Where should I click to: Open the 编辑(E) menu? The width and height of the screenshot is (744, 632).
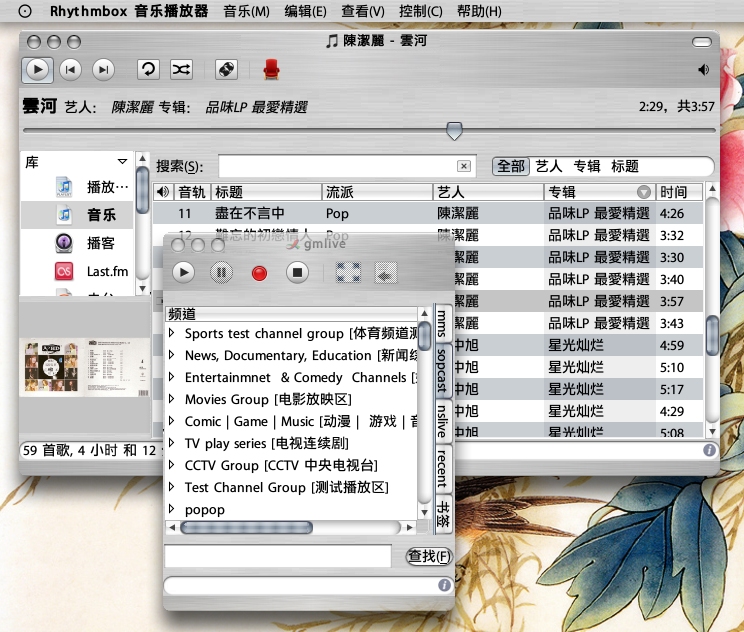click(x=305, y=11)
